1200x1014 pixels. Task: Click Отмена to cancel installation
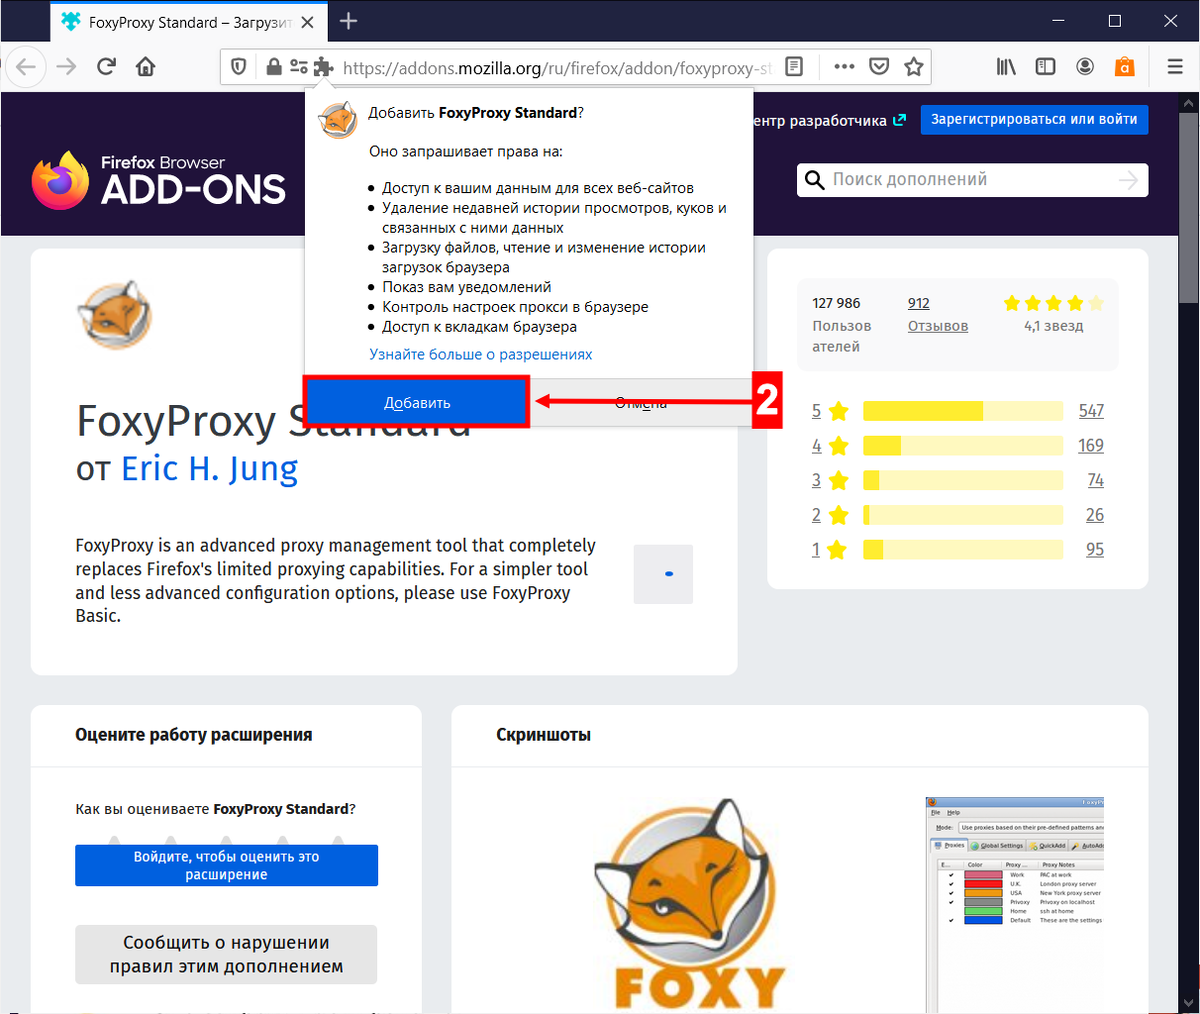coord(641,403)
